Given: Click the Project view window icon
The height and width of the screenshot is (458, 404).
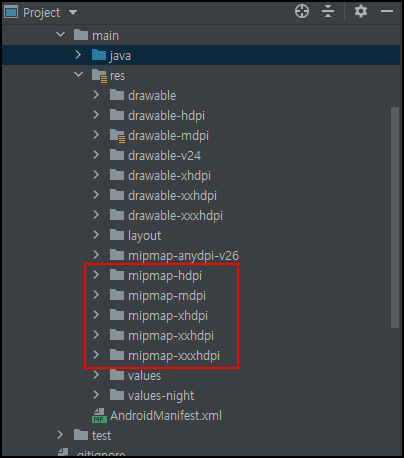Looking at the screenshot, I should (11, 13).
